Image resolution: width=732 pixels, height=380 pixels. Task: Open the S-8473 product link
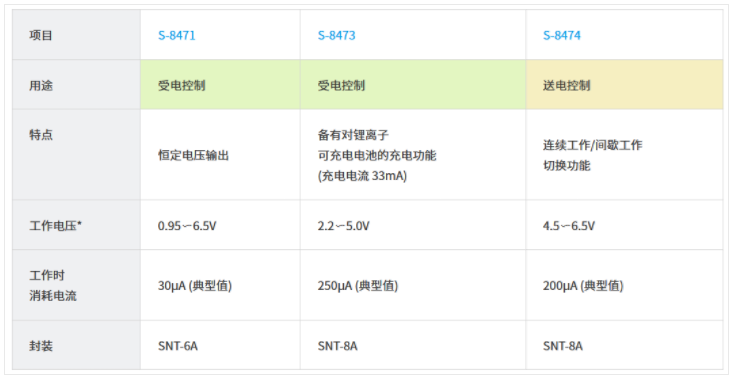336,35
